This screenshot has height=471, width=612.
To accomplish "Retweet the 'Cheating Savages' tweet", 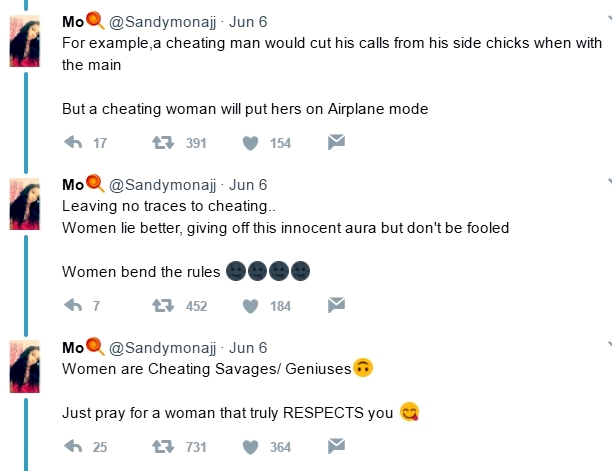I will pyautogui.click(x=161, y=446).
